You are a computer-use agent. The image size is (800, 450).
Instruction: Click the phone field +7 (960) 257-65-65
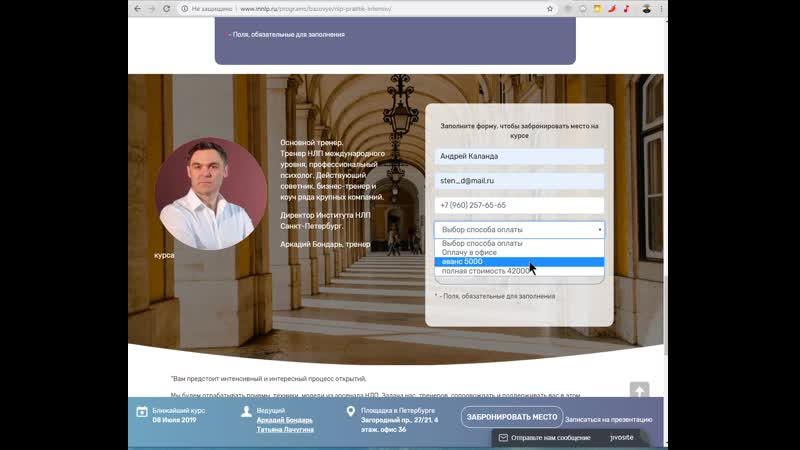[519, 205]
